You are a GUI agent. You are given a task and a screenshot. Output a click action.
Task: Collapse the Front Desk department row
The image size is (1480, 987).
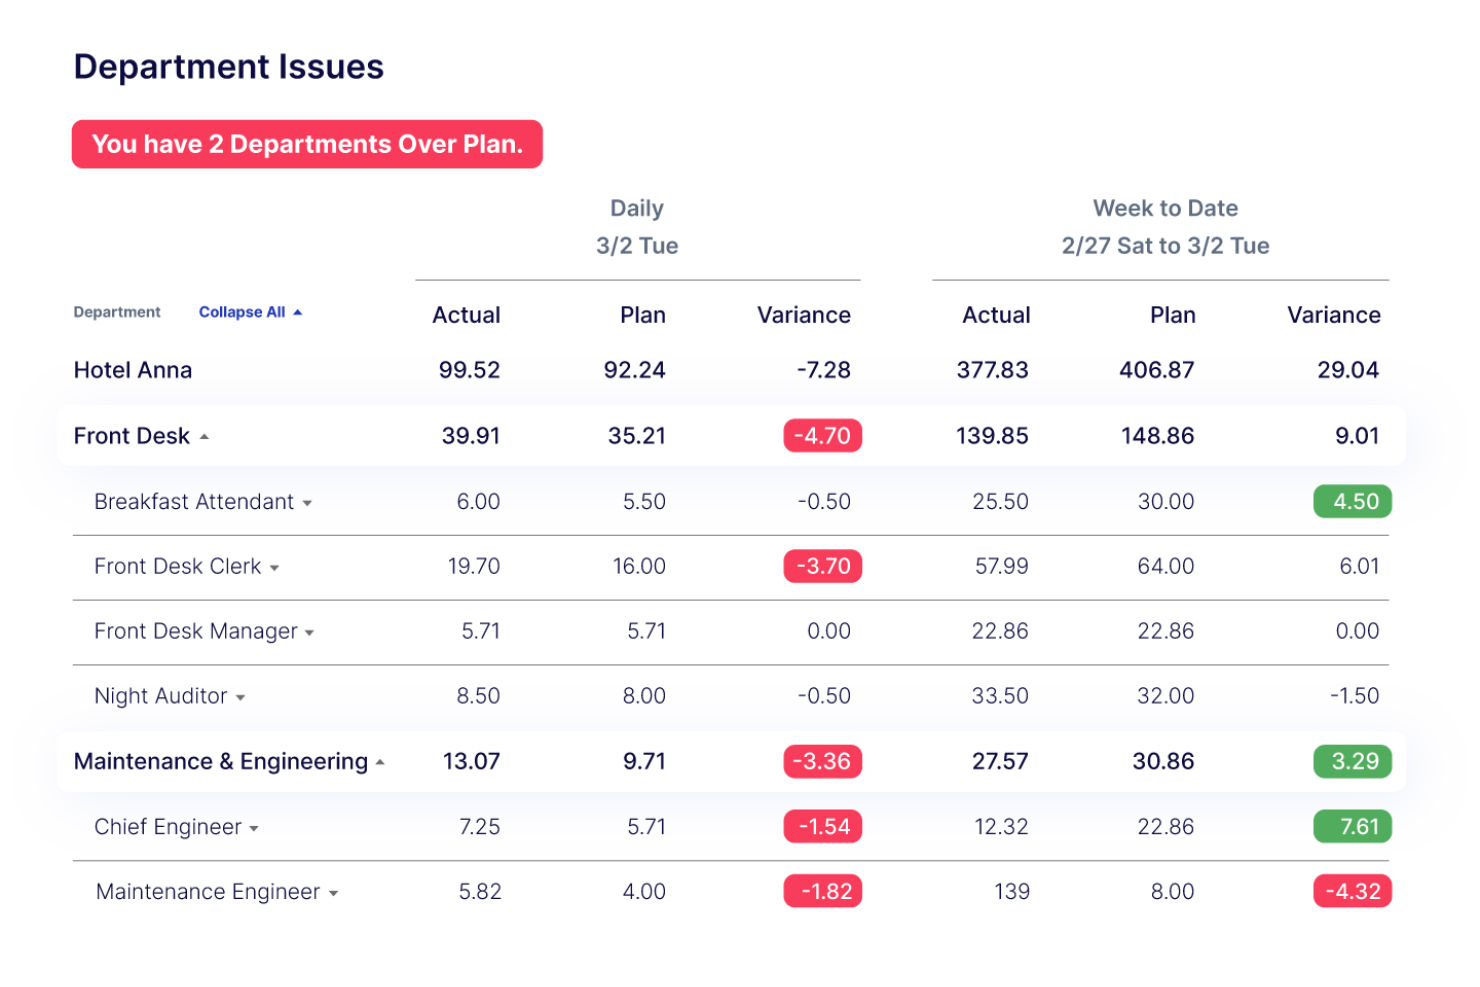click(x=204, y=437)
